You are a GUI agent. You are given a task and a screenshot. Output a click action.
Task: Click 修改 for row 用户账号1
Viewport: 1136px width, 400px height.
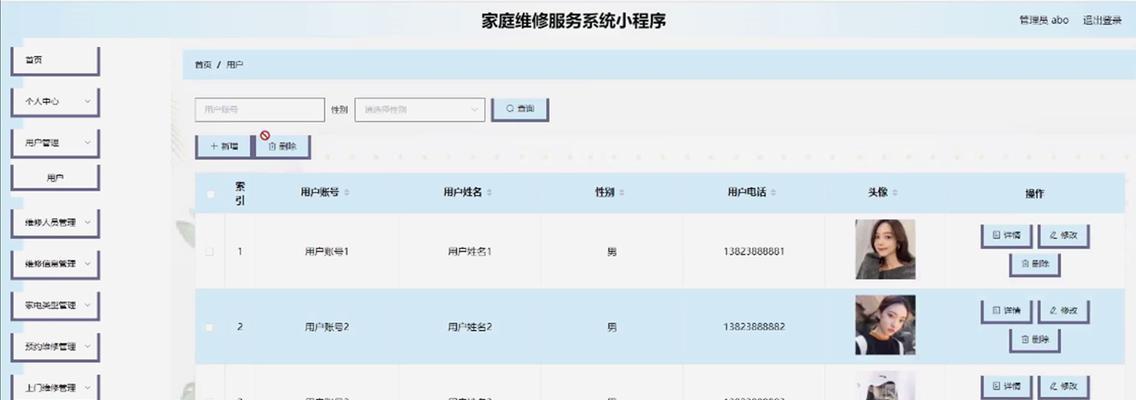pyautogui.click(x=1064, y=236)
